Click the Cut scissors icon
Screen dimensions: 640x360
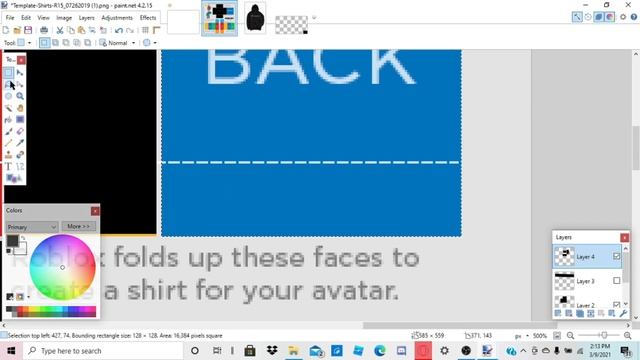pos(60,30)
